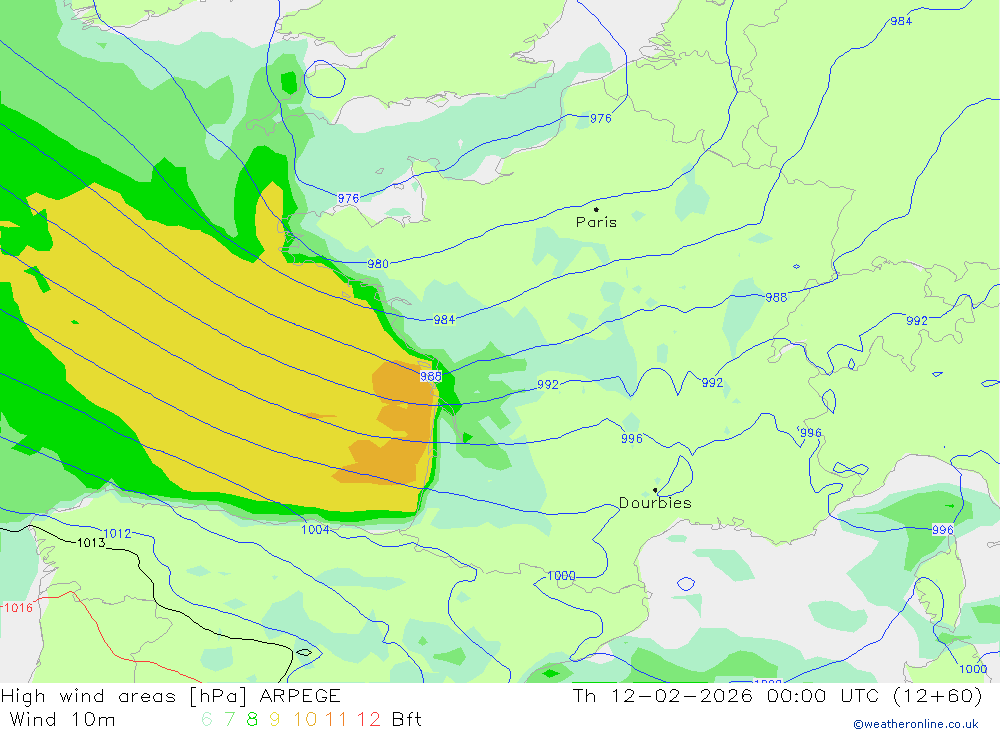Click the 980 isobar label

point(378,264)
